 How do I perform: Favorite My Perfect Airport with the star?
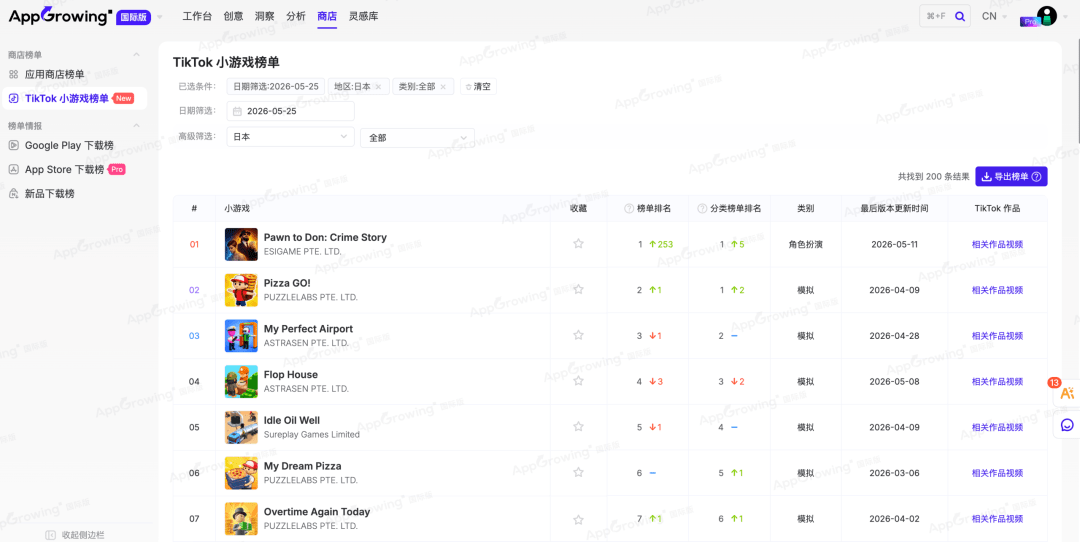[x=579, y=335]
